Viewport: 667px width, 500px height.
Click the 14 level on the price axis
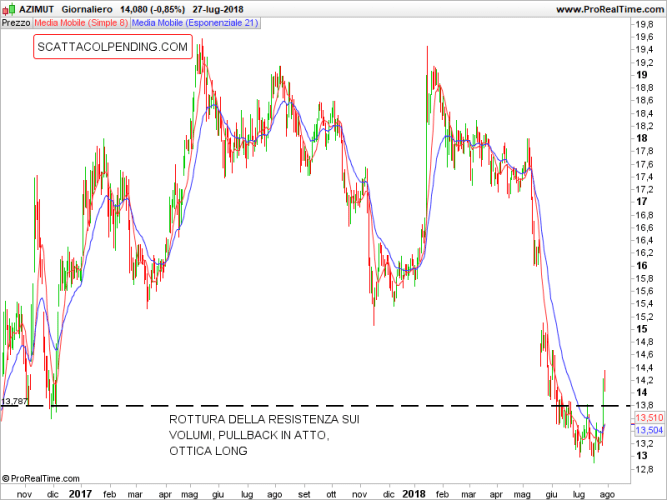pos(641,392)
